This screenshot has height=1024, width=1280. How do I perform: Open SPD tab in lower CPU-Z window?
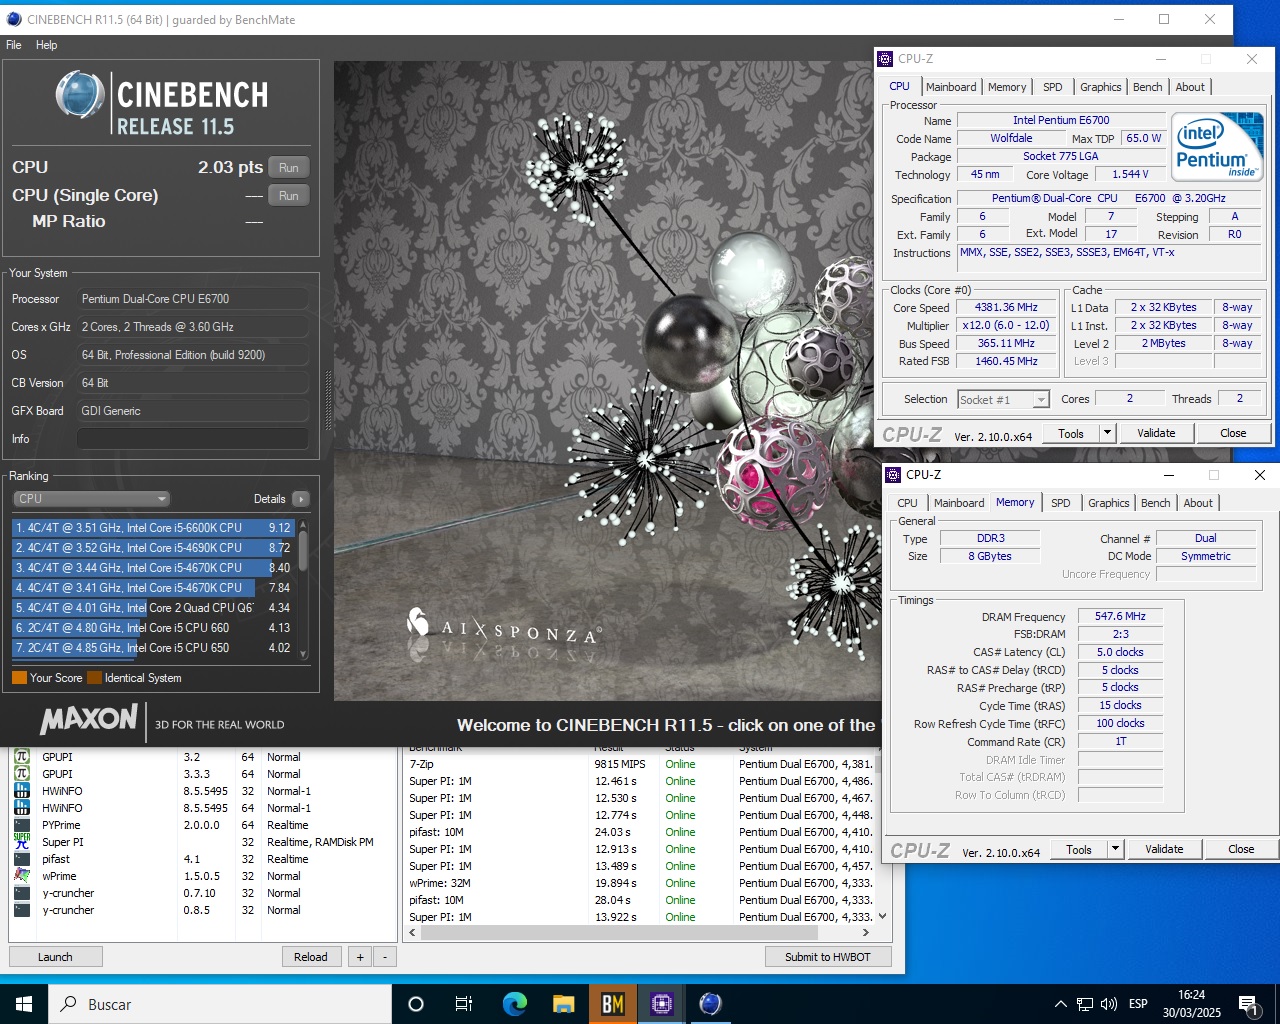[x=1061, y=503]
